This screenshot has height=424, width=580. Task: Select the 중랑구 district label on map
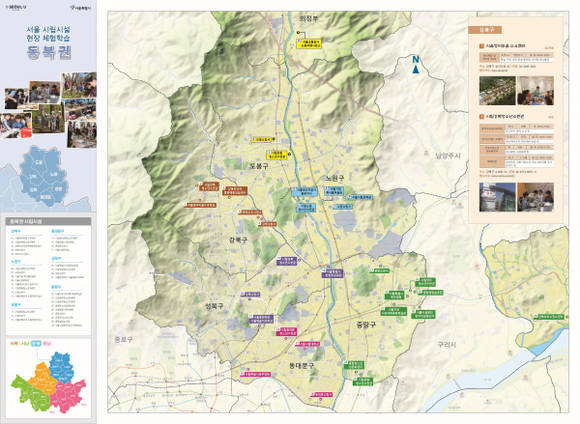[x=366, y=324]
